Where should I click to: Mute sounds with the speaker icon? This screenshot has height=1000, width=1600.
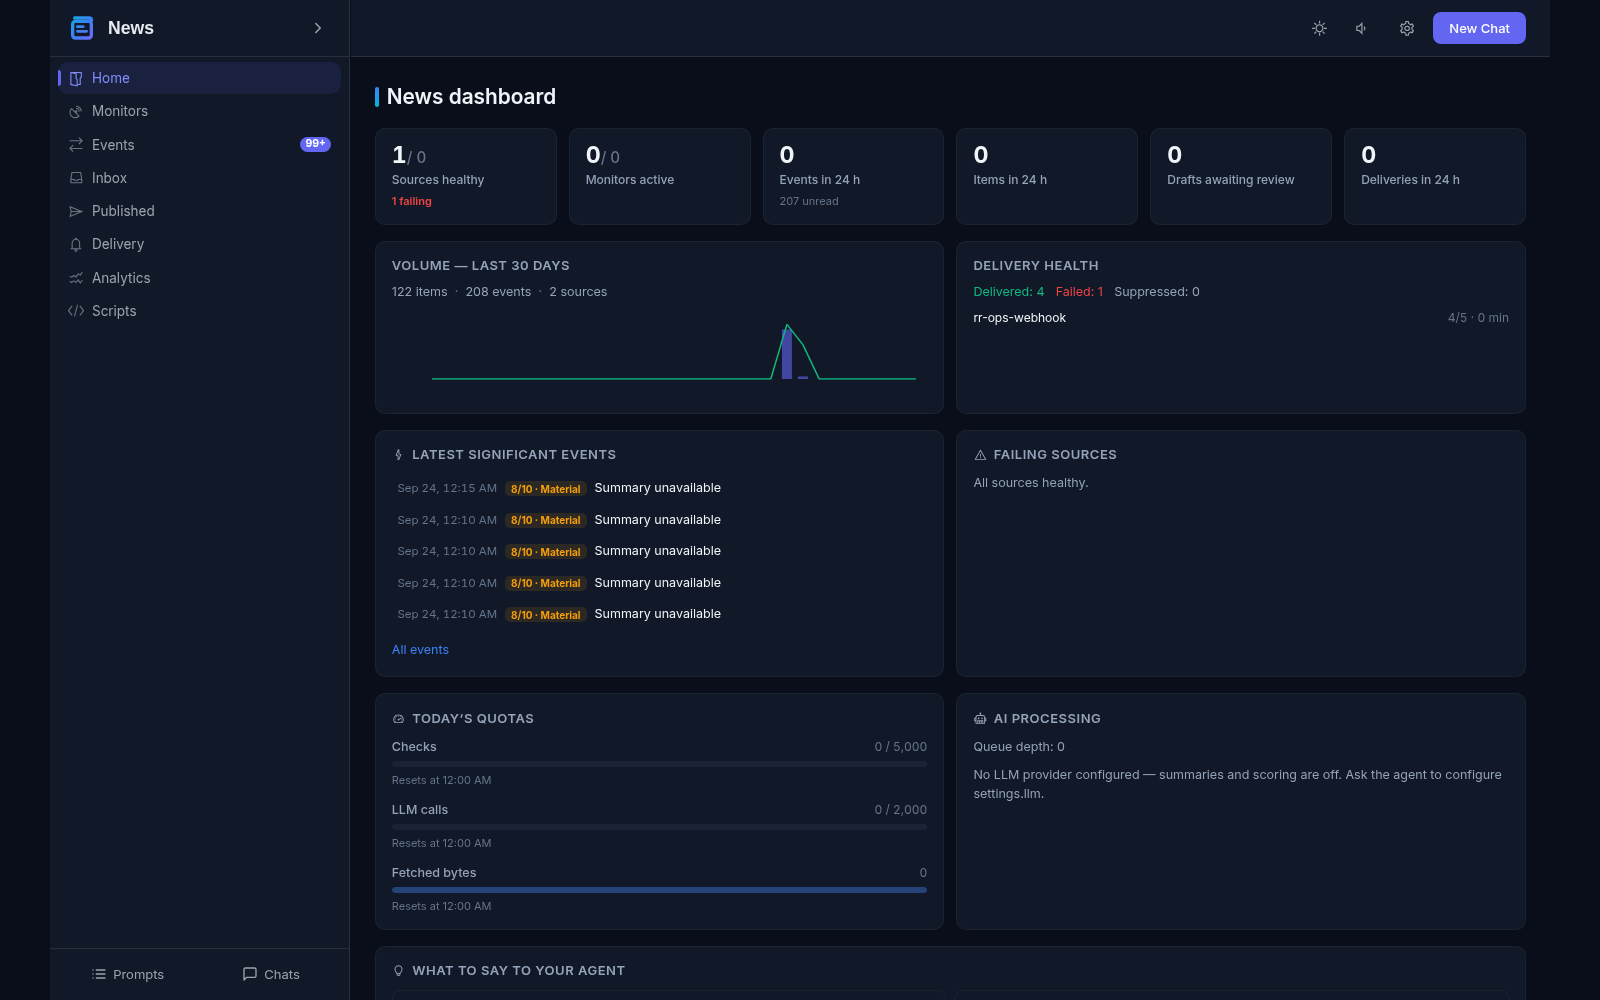tap(1362, 28)
